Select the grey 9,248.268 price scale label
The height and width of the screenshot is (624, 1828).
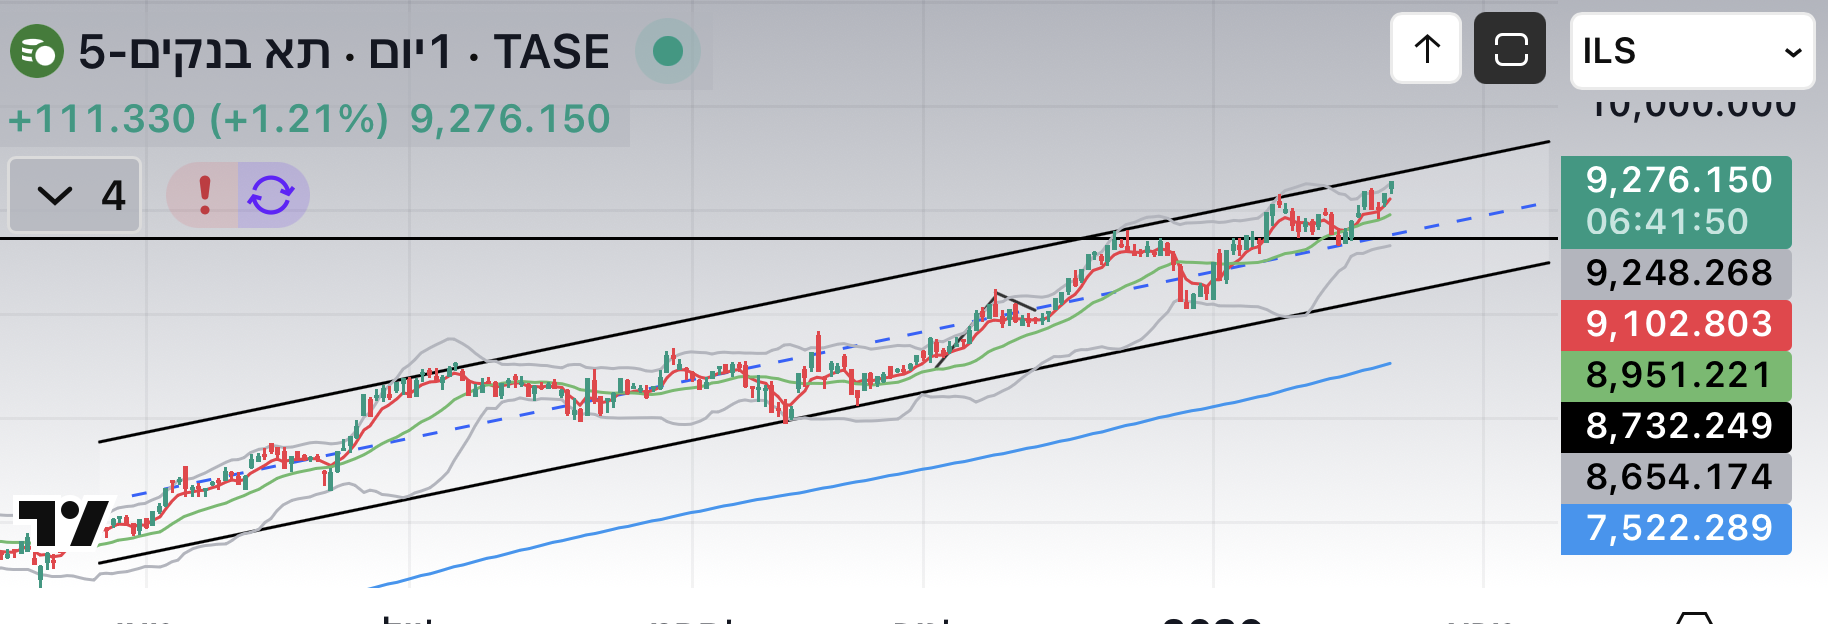tap(1676, 273)
